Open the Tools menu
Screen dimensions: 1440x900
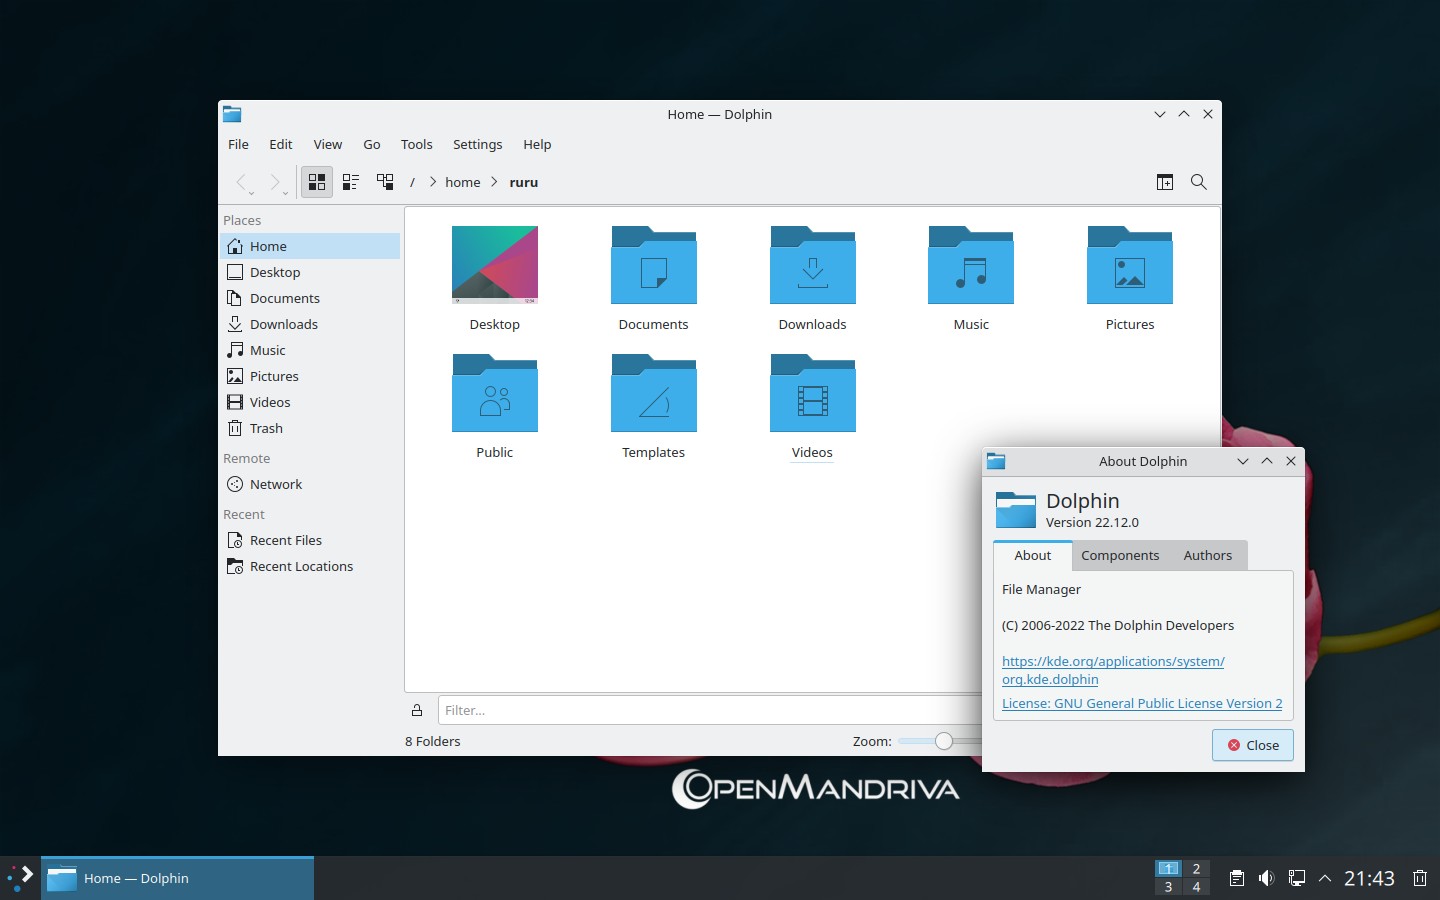click(416, 144)
